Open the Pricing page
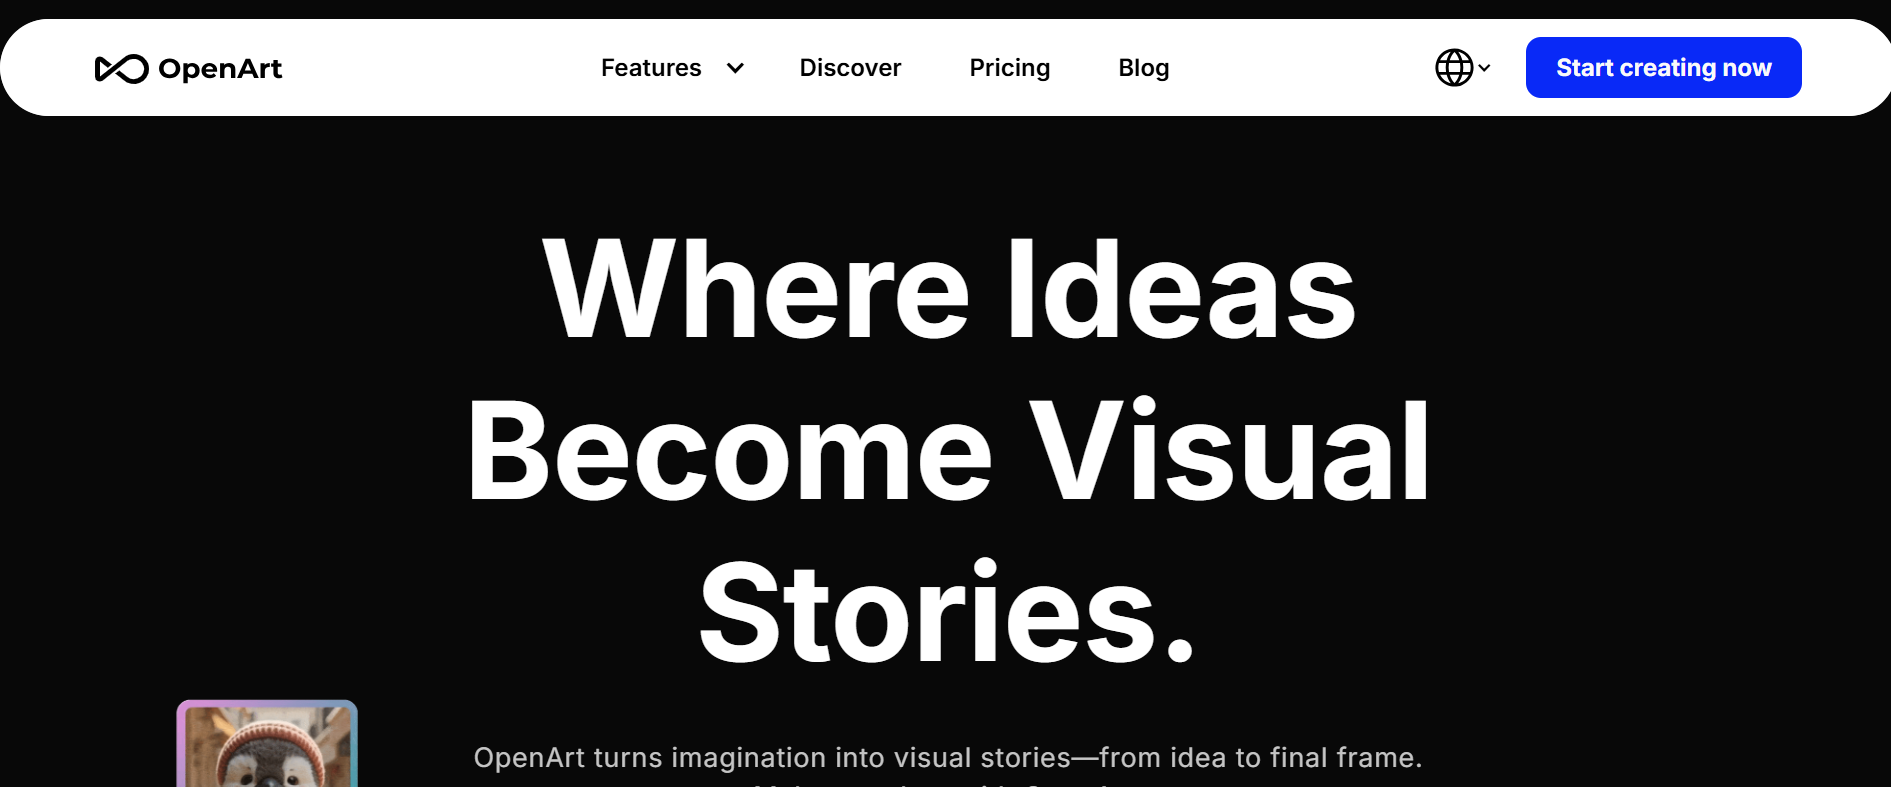Image resolution: width=1891 pixels, height=787 pixels. click(1009, 68)
